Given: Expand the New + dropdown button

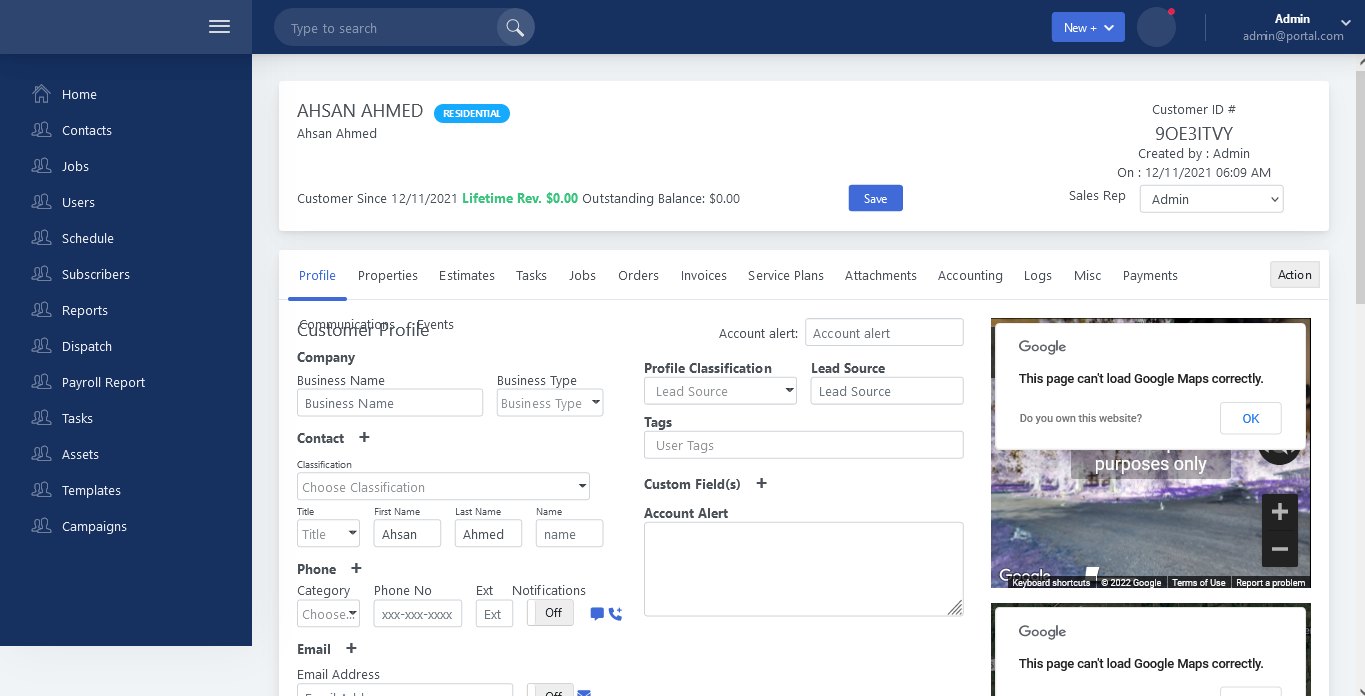Looking at the screenshot, I should point(1088,28).
